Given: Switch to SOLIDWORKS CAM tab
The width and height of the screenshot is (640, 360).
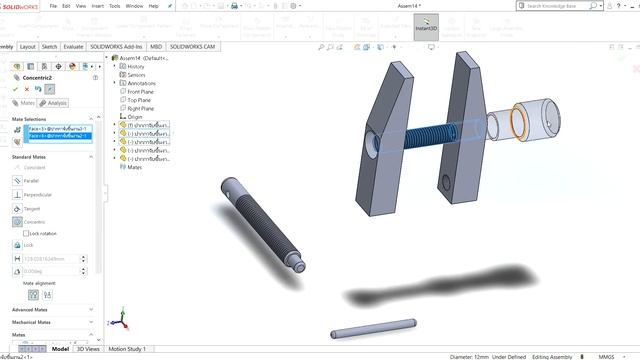Looking at the screenshot, I should point(192,47).
